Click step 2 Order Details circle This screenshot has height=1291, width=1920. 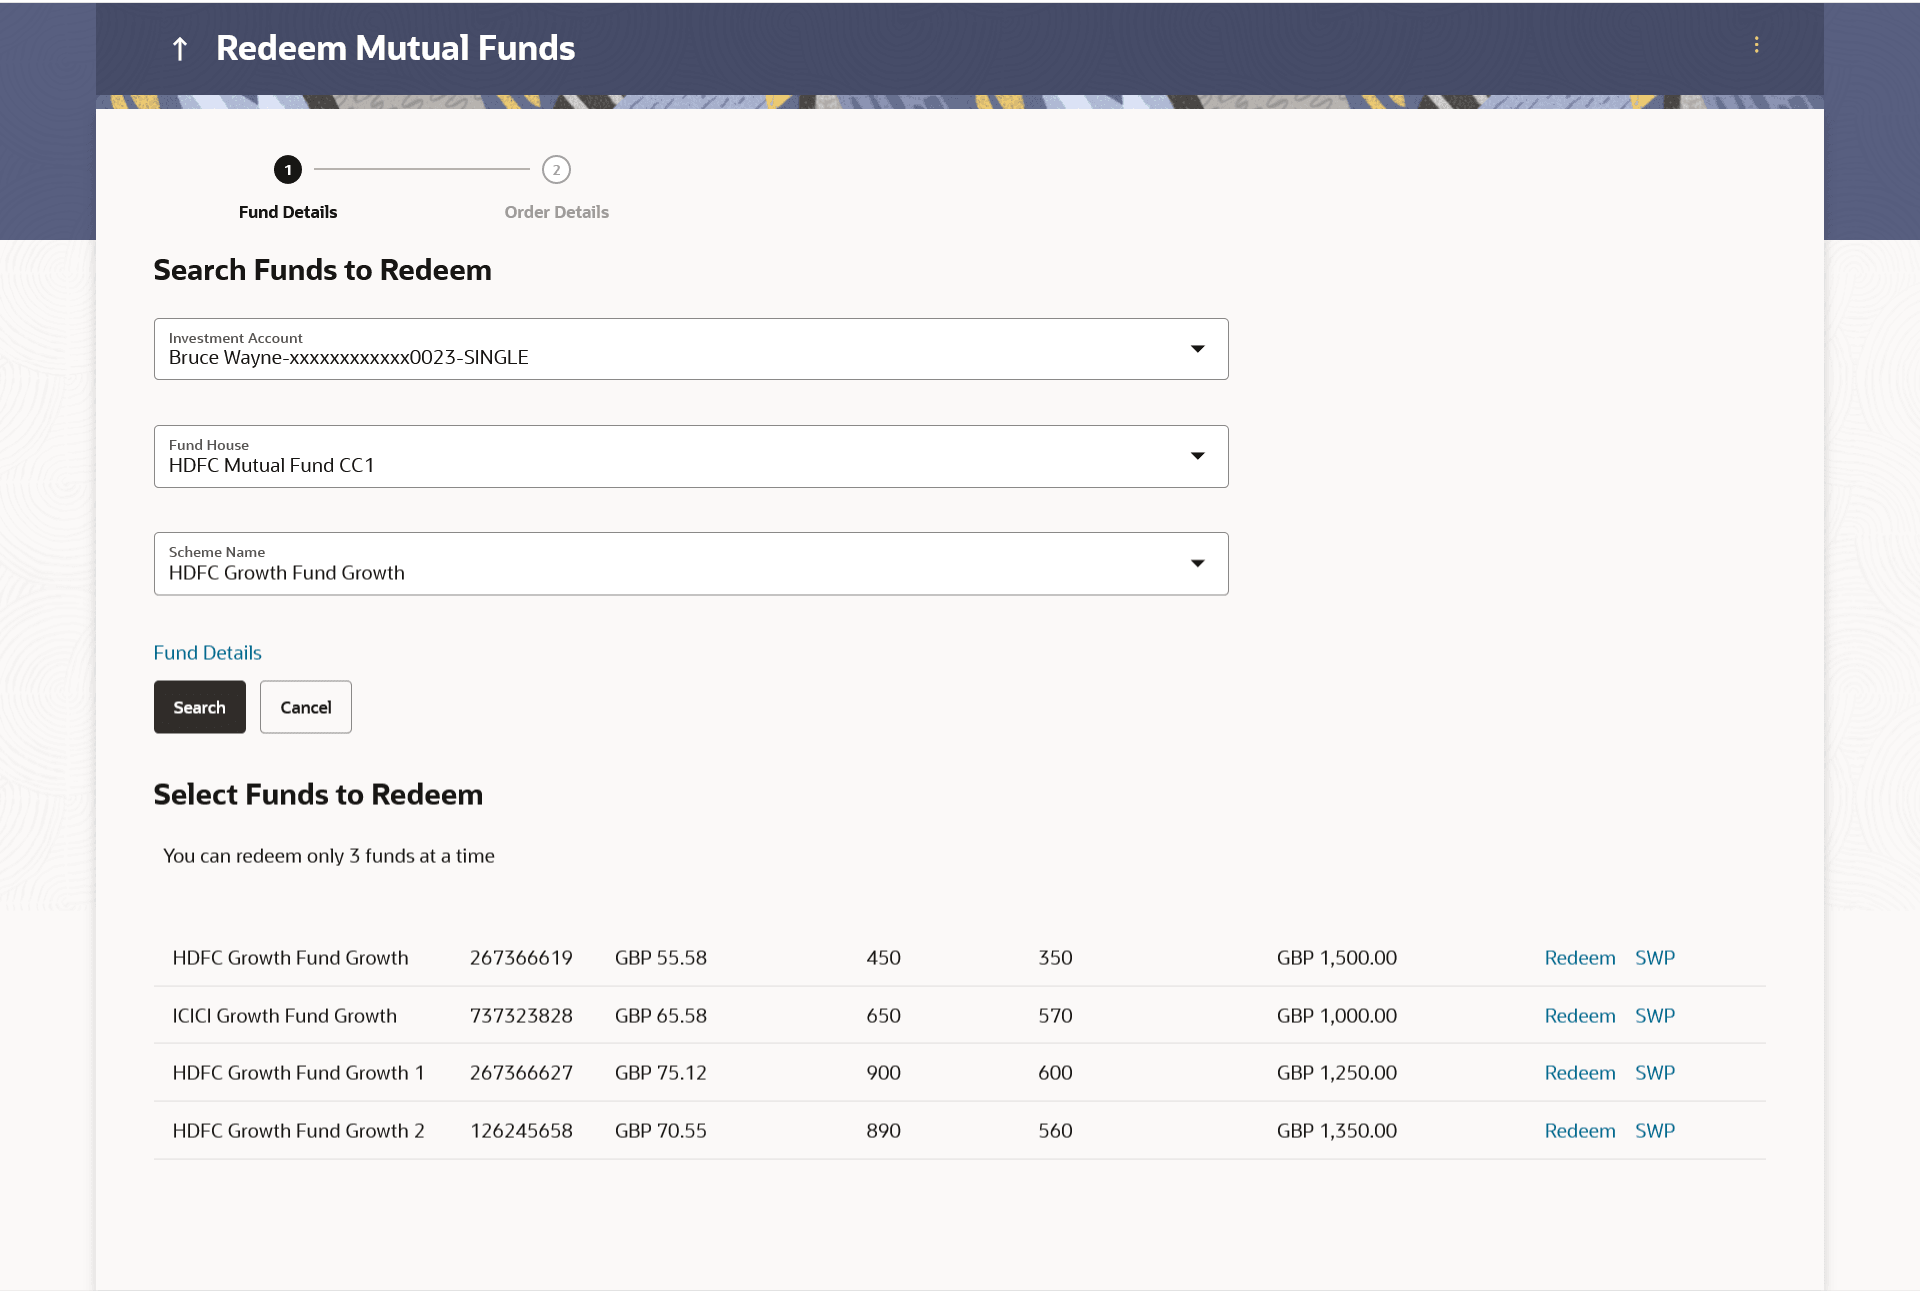pyautogui.click(x=556, y=170)
